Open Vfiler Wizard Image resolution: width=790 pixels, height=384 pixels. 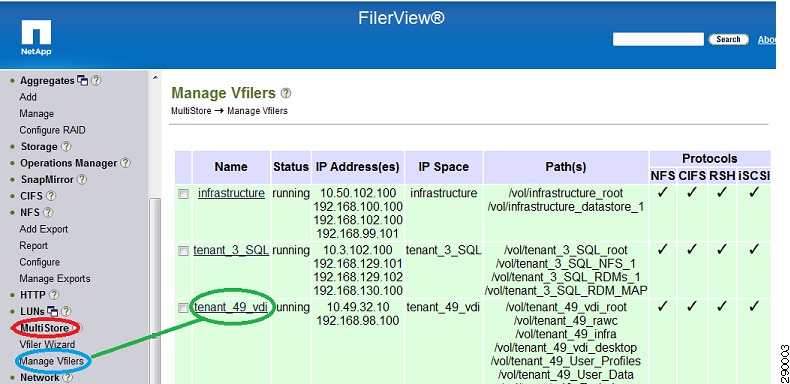(47, 345)
